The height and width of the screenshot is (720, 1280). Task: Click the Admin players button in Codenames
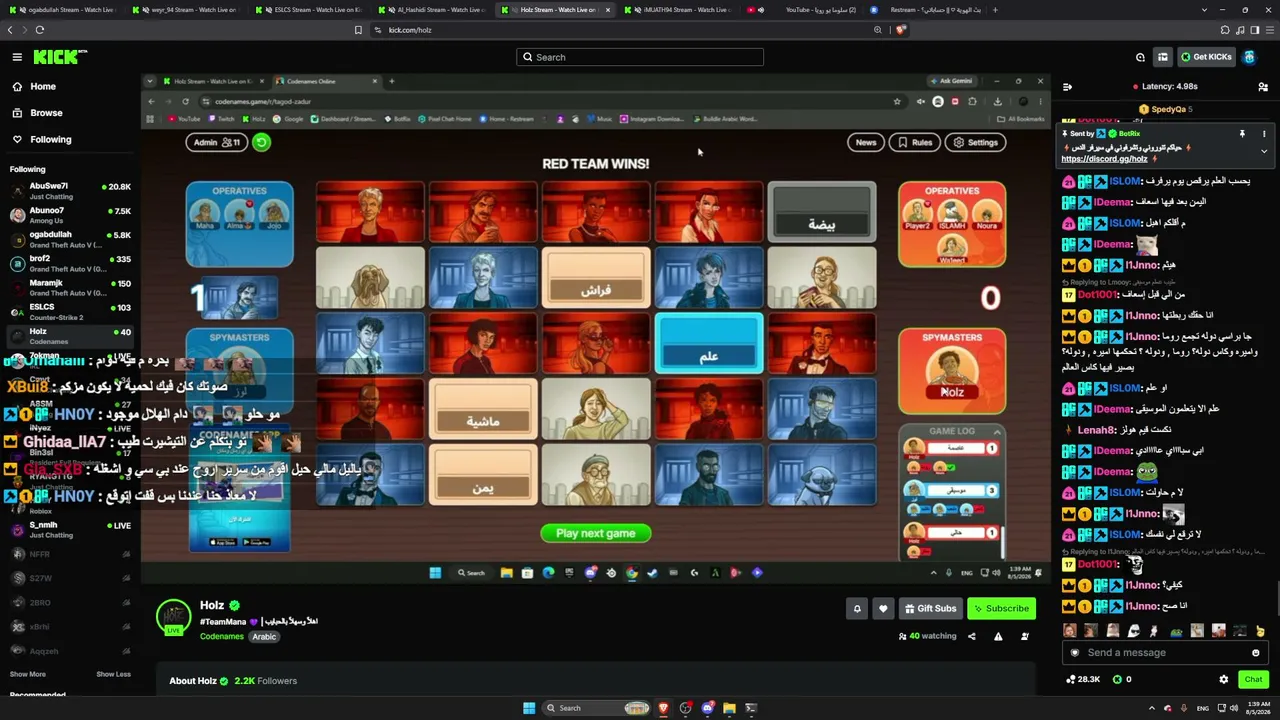(217, 142)
